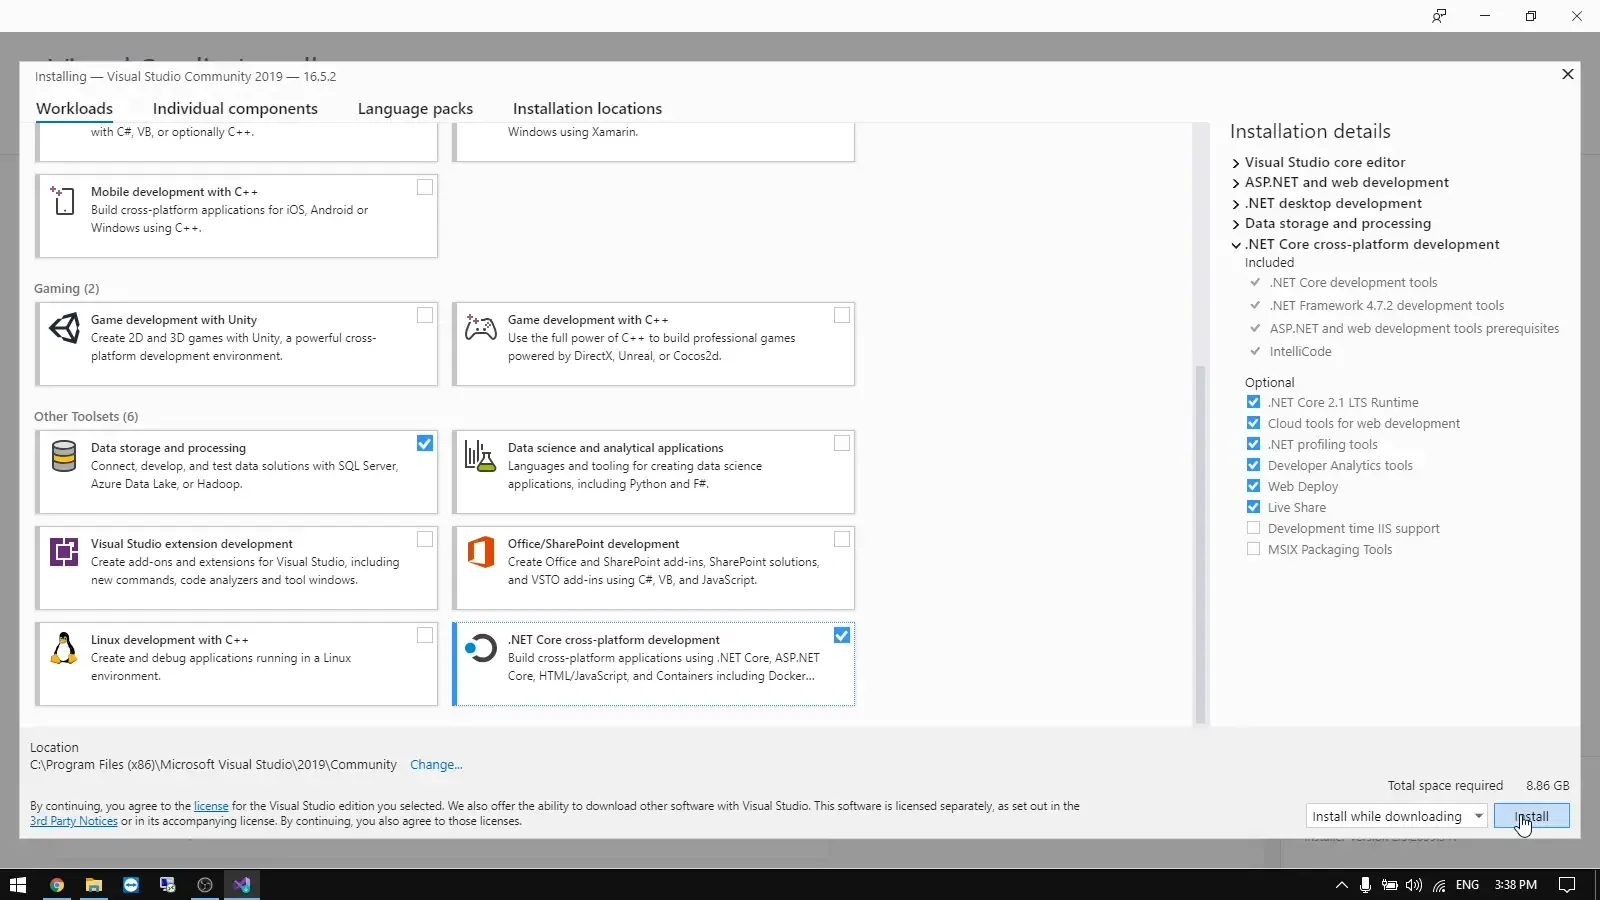
Task: Click the Office/SharePoint development icon
Action: click(480, 553)
